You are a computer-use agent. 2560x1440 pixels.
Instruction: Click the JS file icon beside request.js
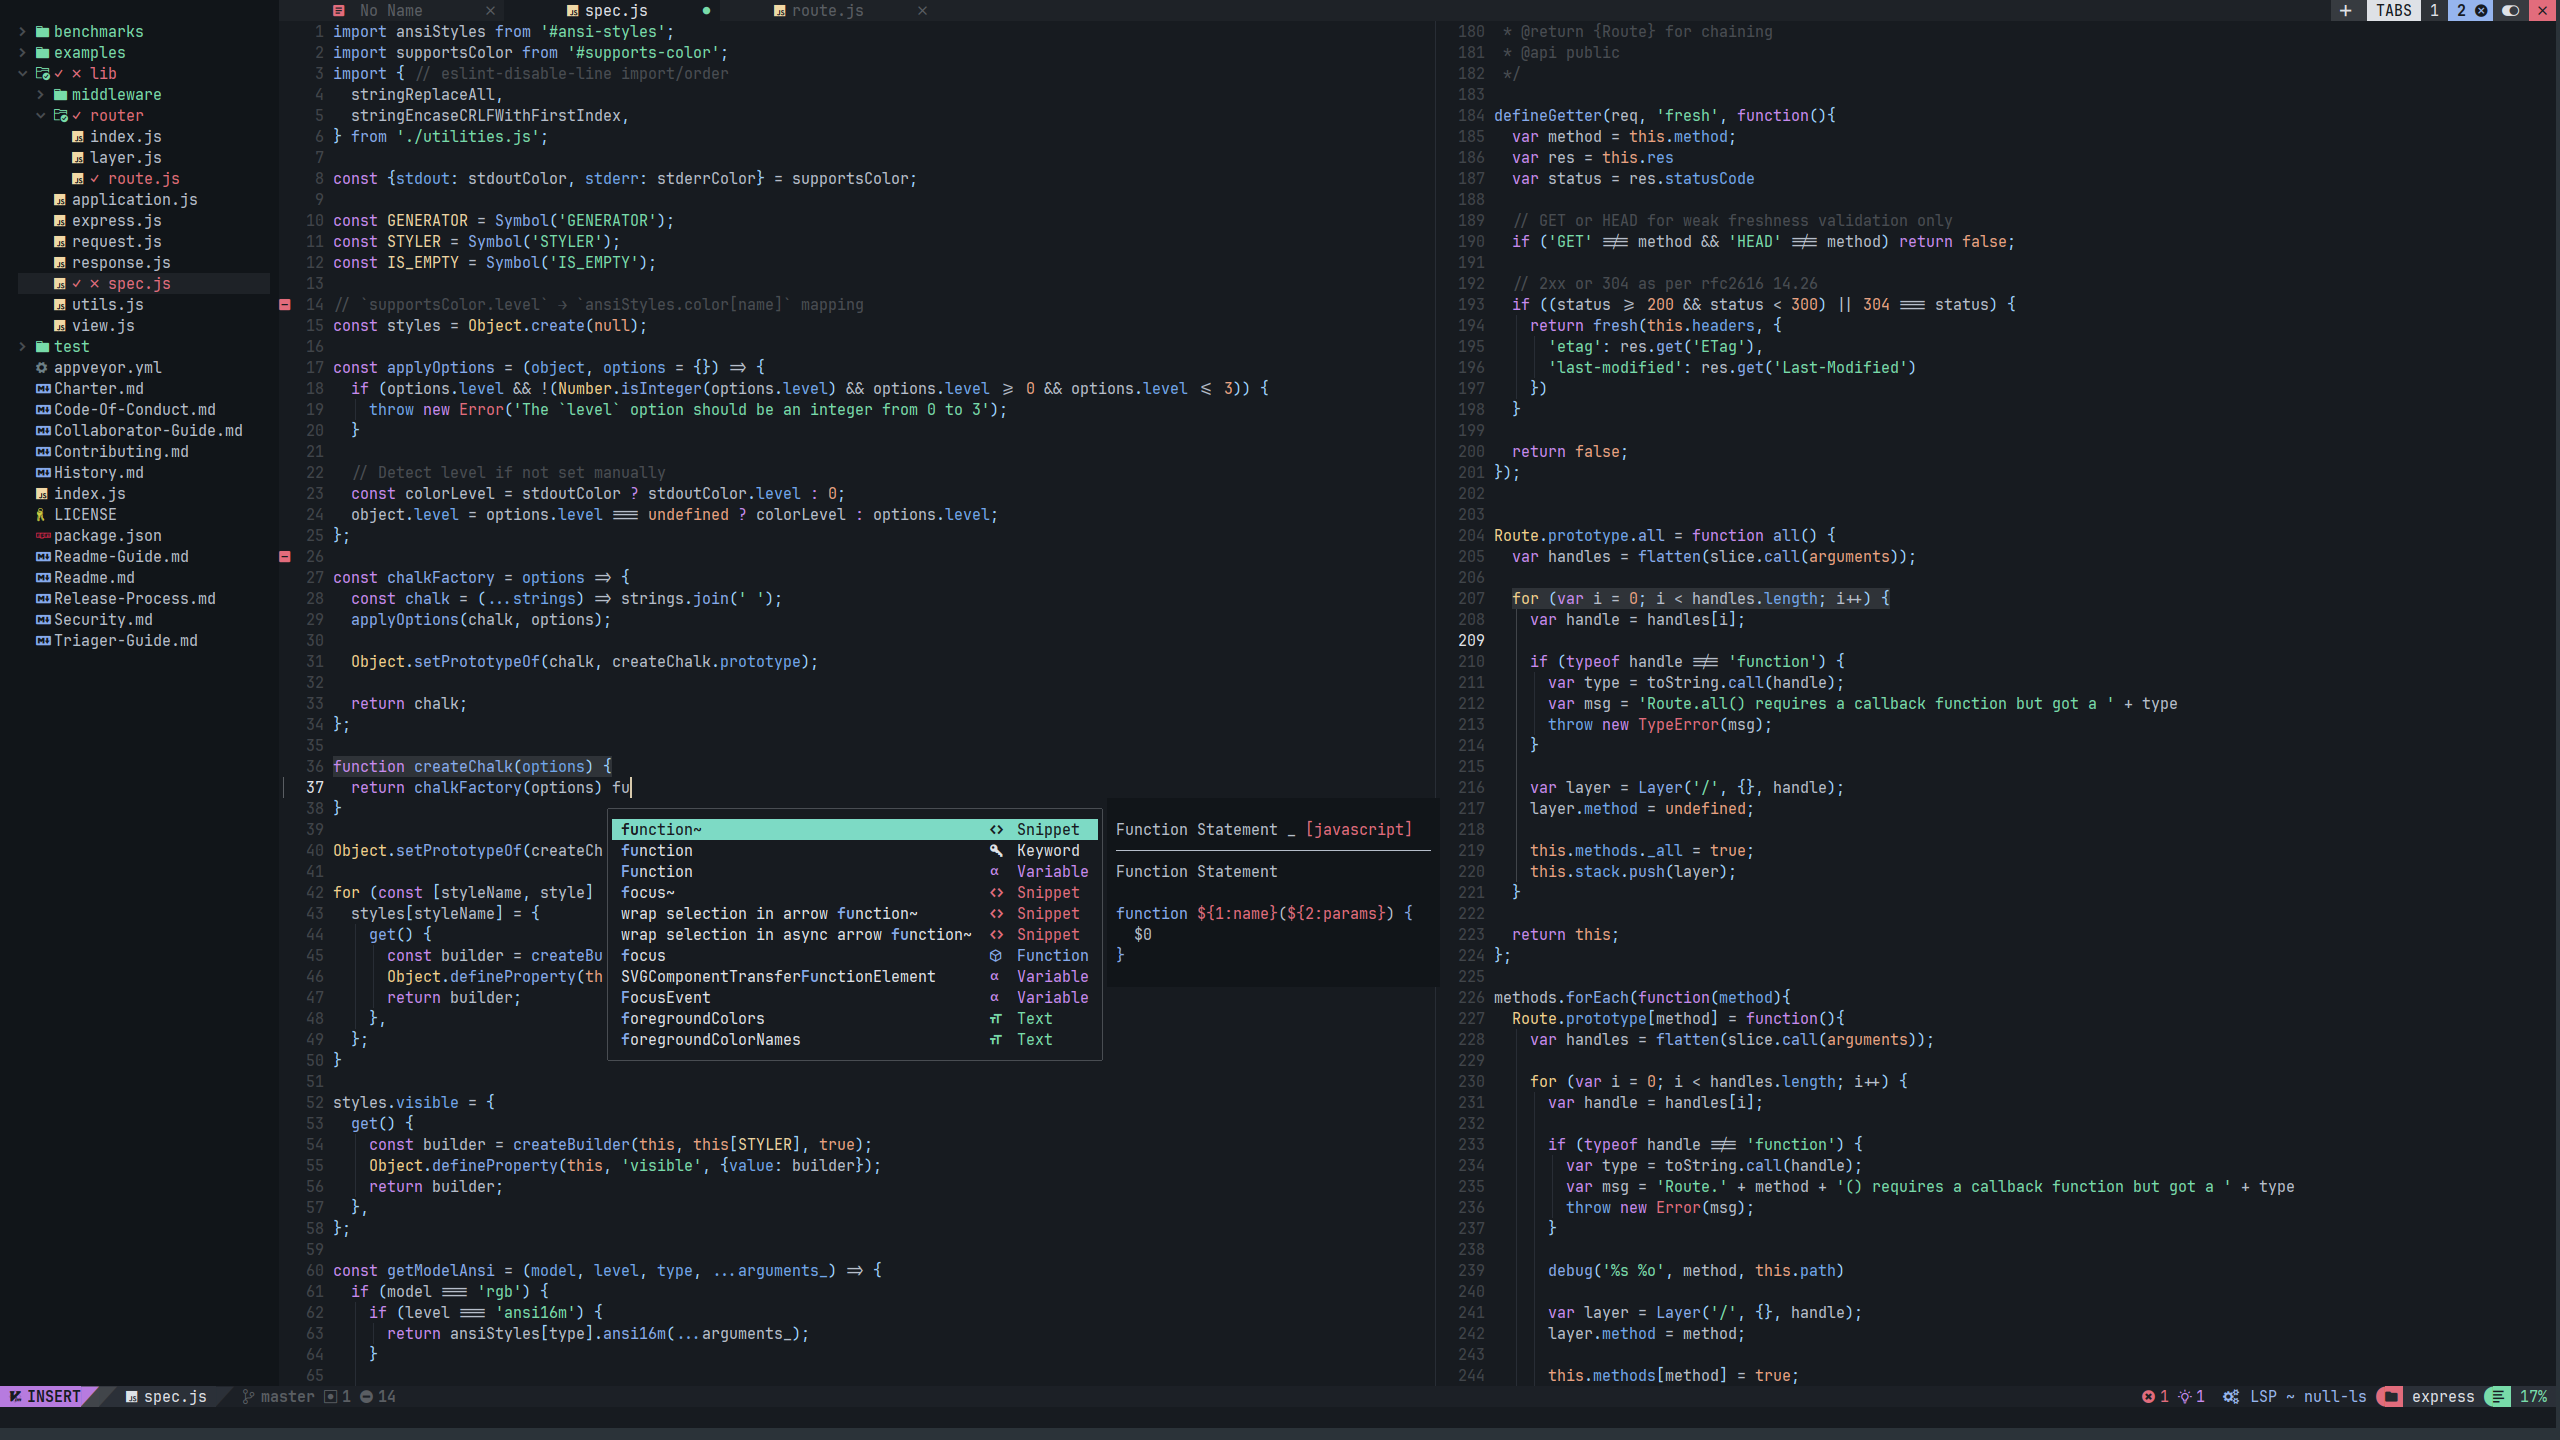60,242
